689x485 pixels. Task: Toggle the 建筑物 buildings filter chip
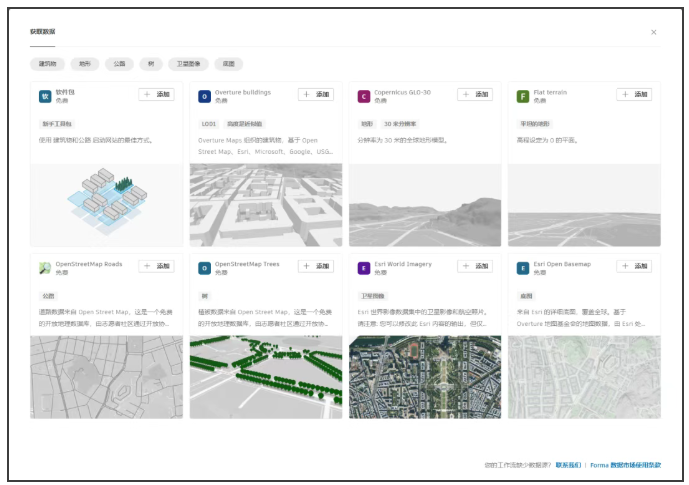pos(47,64)
